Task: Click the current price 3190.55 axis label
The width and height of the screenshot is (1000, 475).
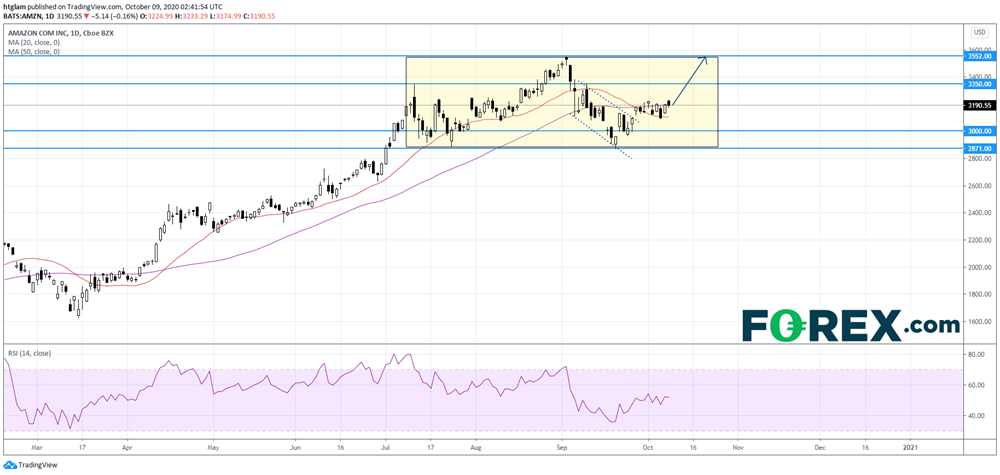Action: 978,105
